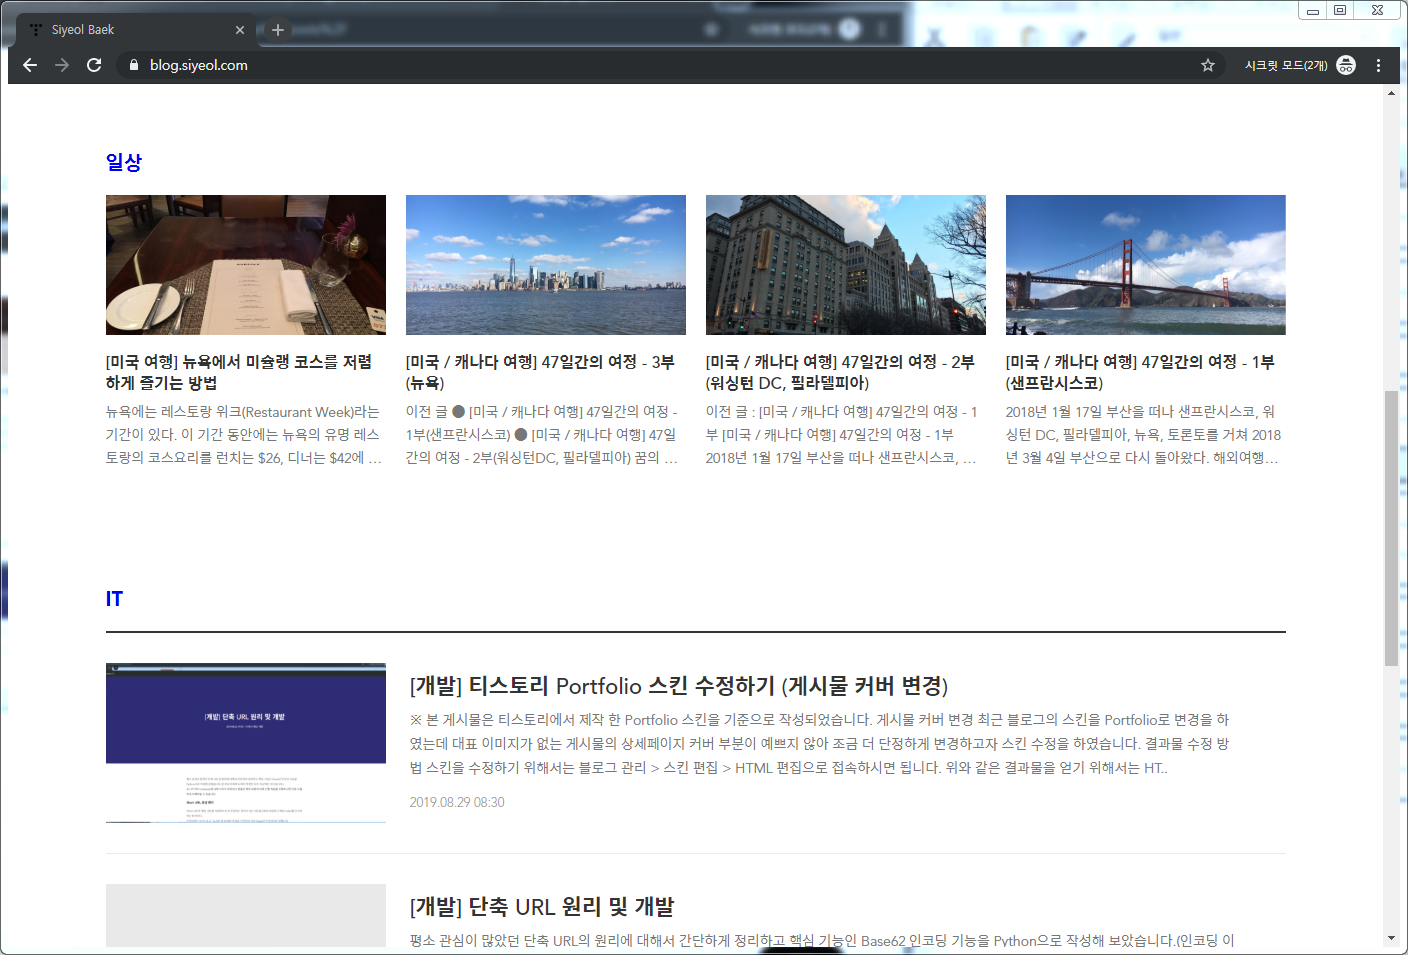Image resolution: width=1408 pixels, height=955 pixels.
Task: Click the scrollbar up arrow
Action: click(1391, 93)
